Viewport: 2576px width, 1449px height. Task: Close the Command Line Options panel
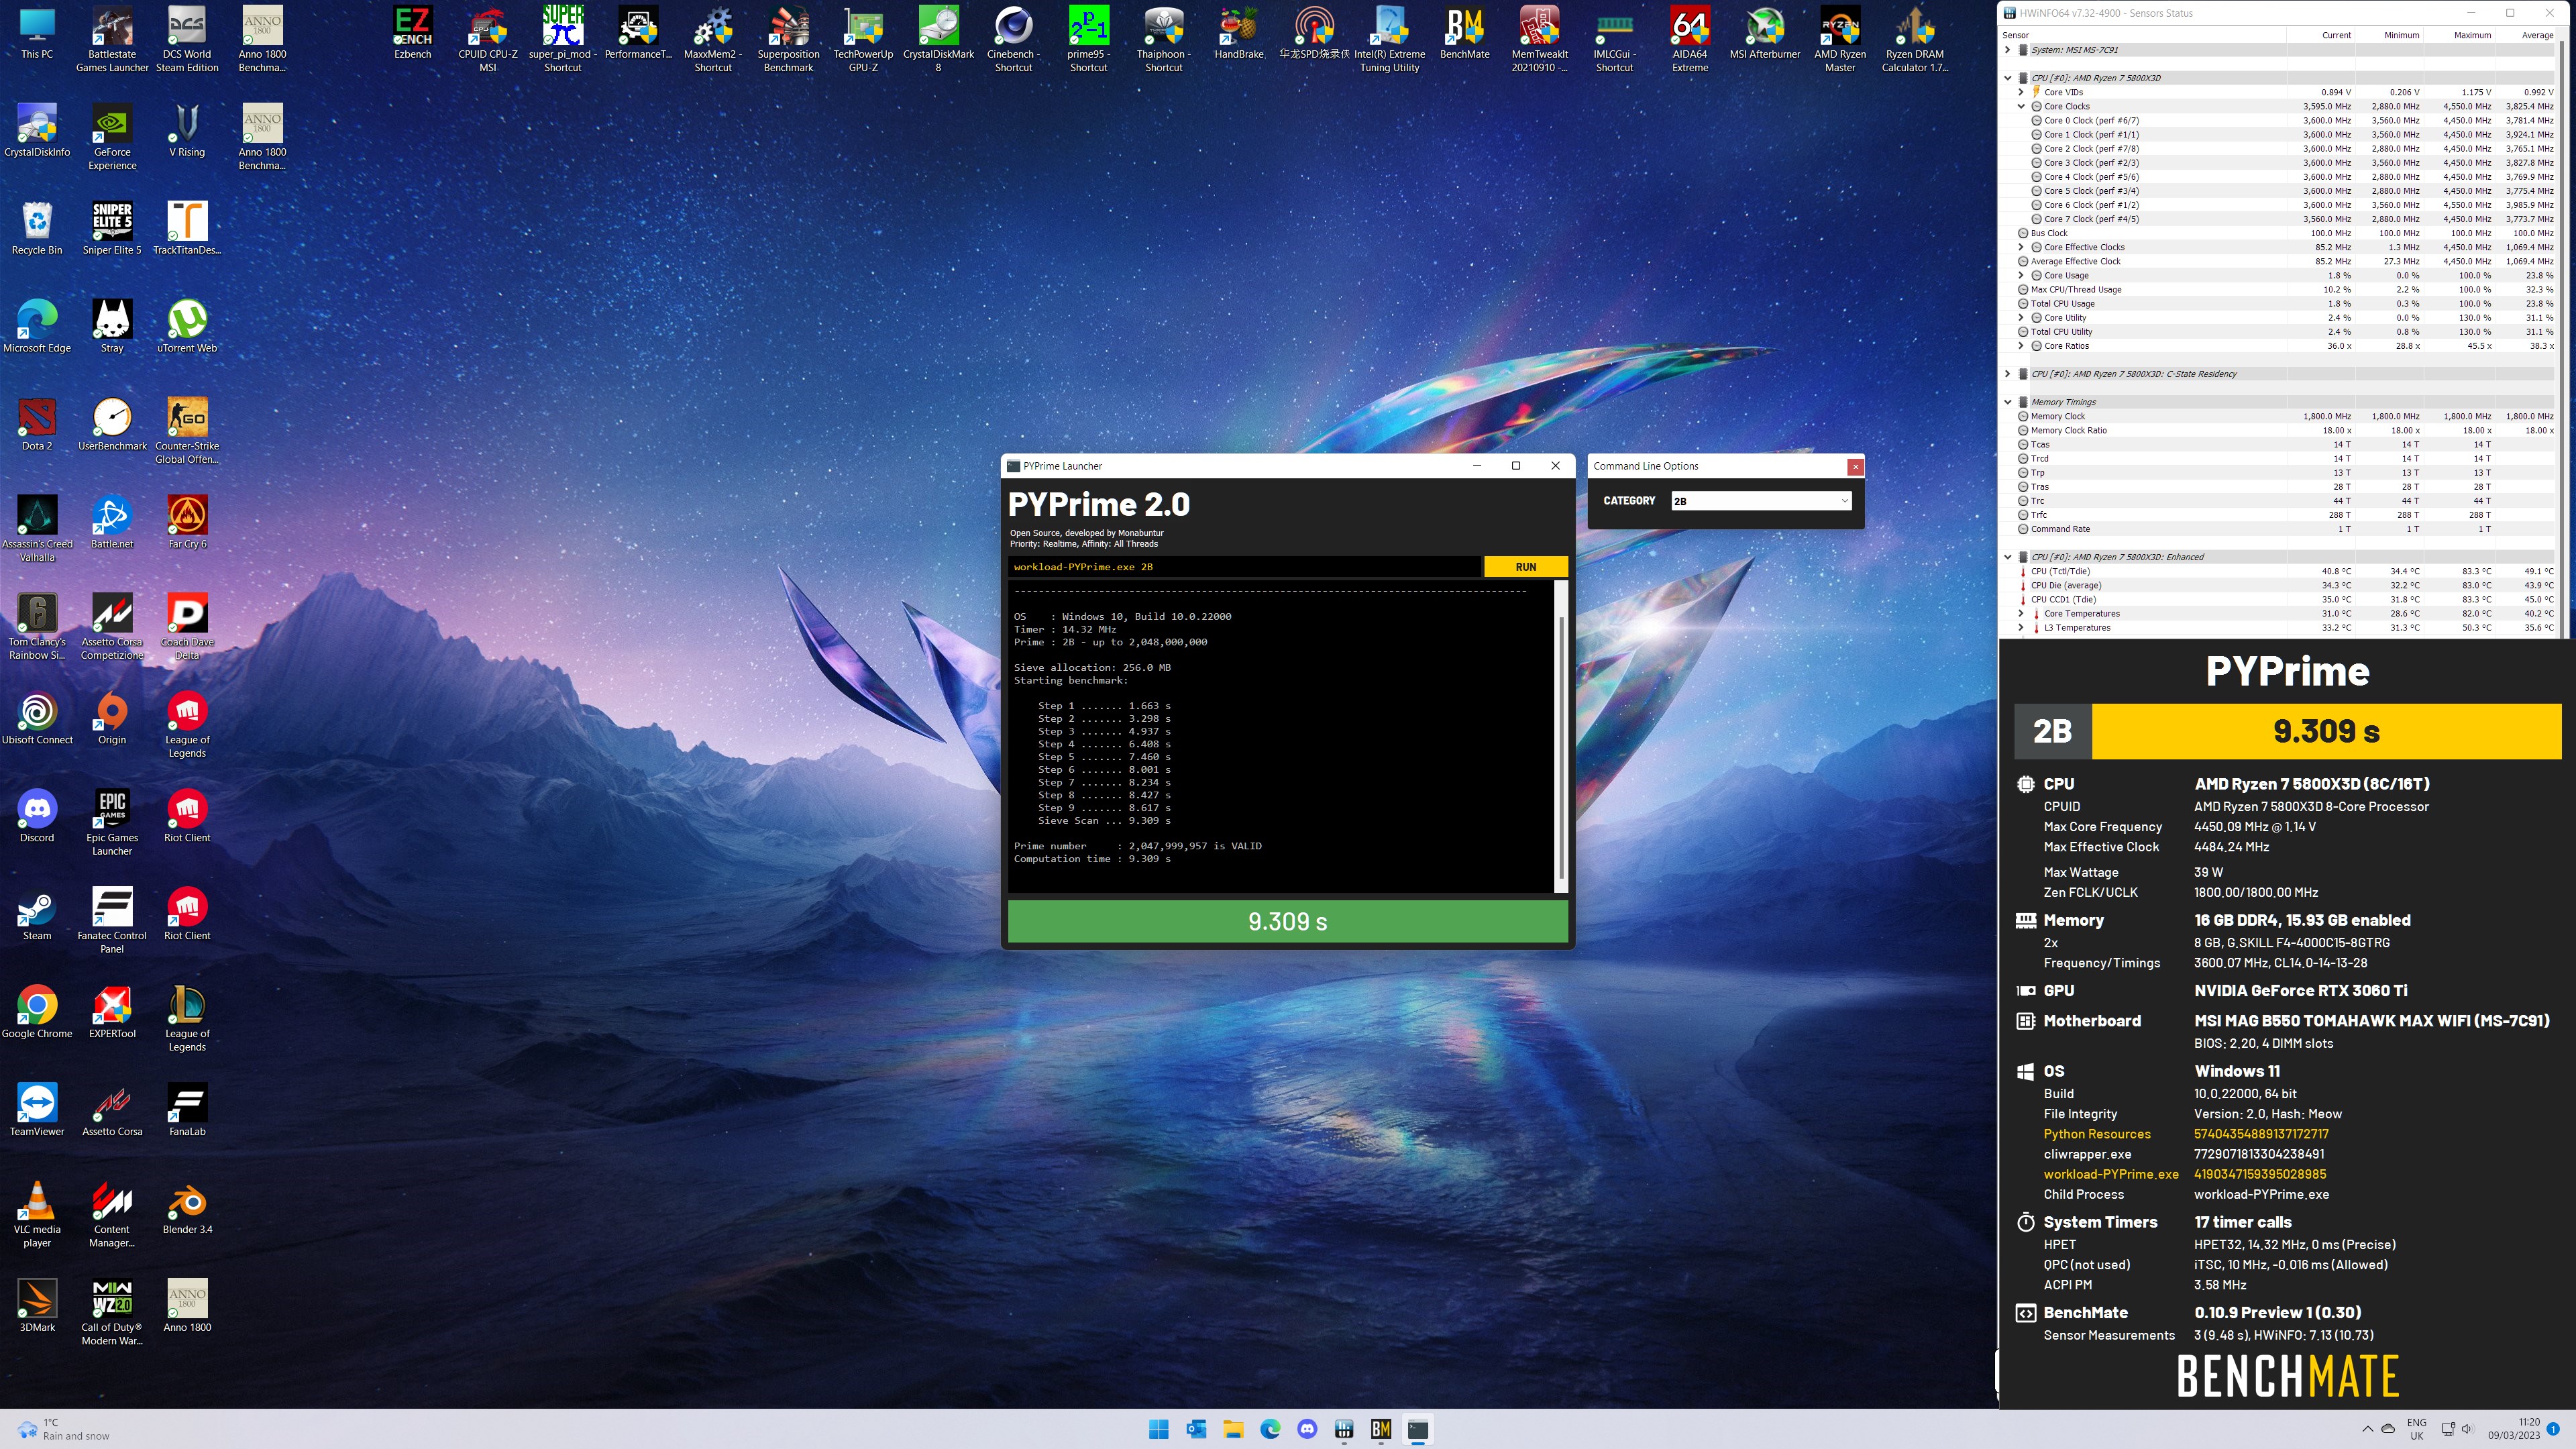1855,466
